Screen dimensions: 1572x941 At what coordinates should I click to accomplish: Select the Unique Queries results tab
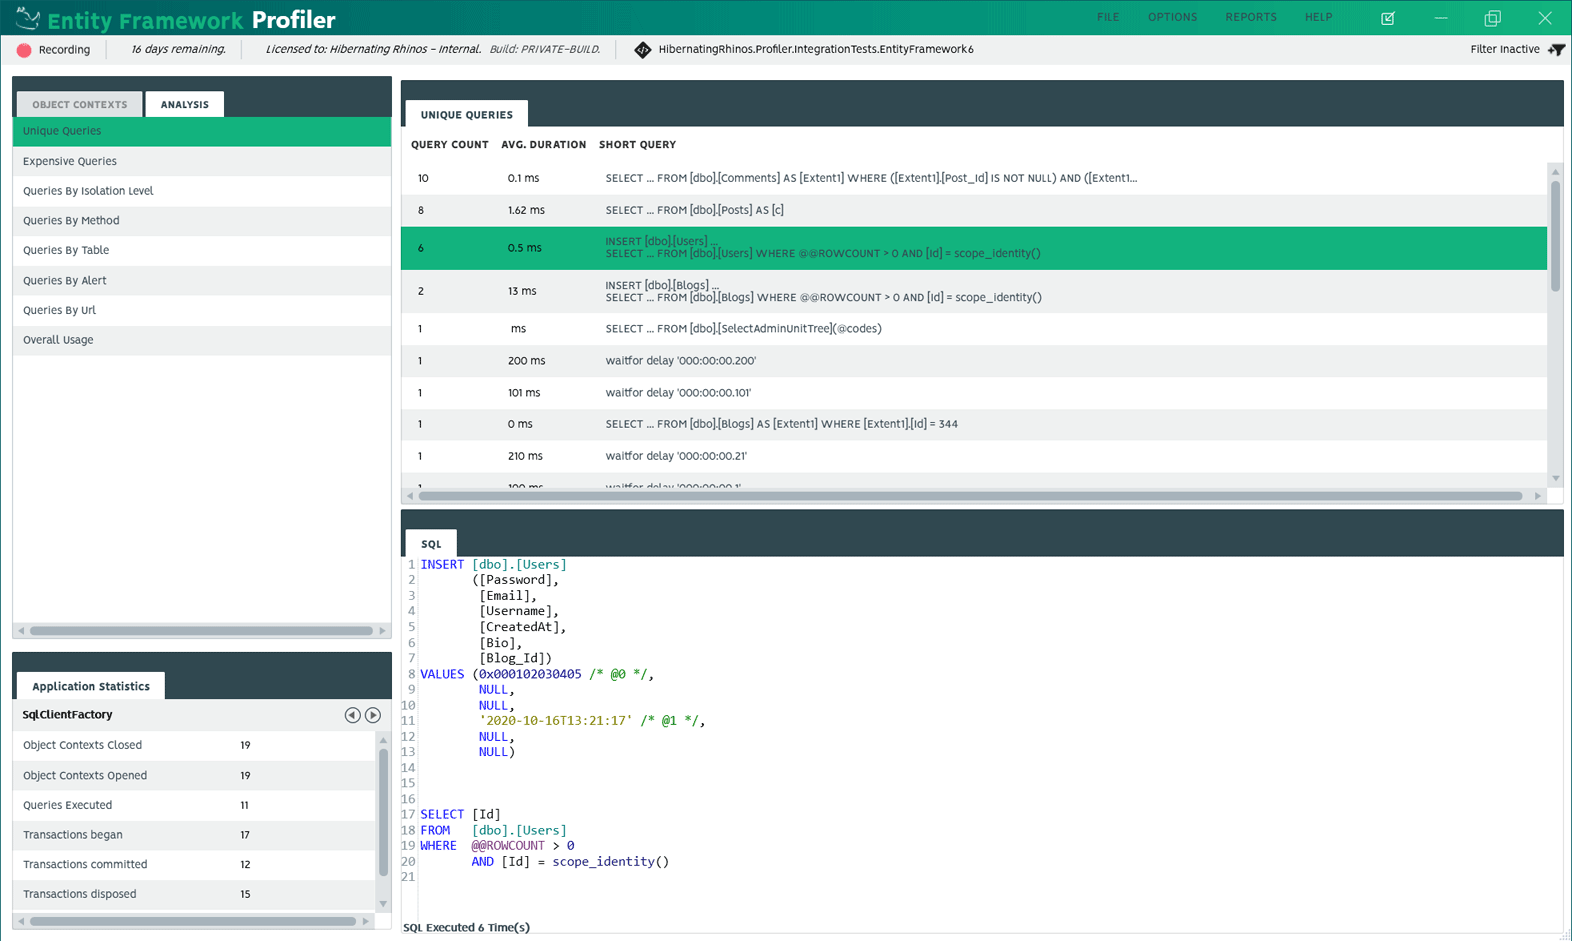[467, 114]
